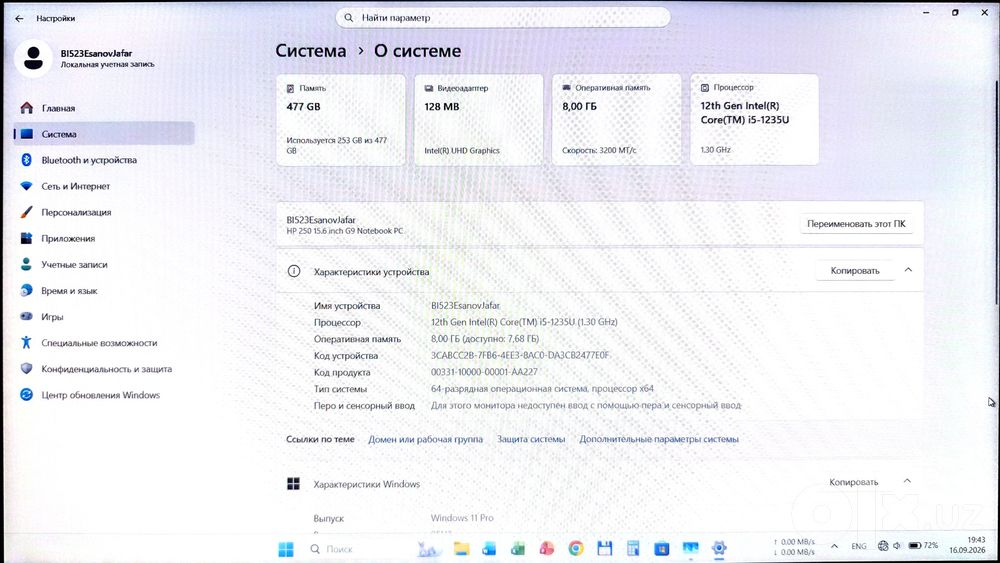Open Calculator from the taskbar

(x=633, y=548)
